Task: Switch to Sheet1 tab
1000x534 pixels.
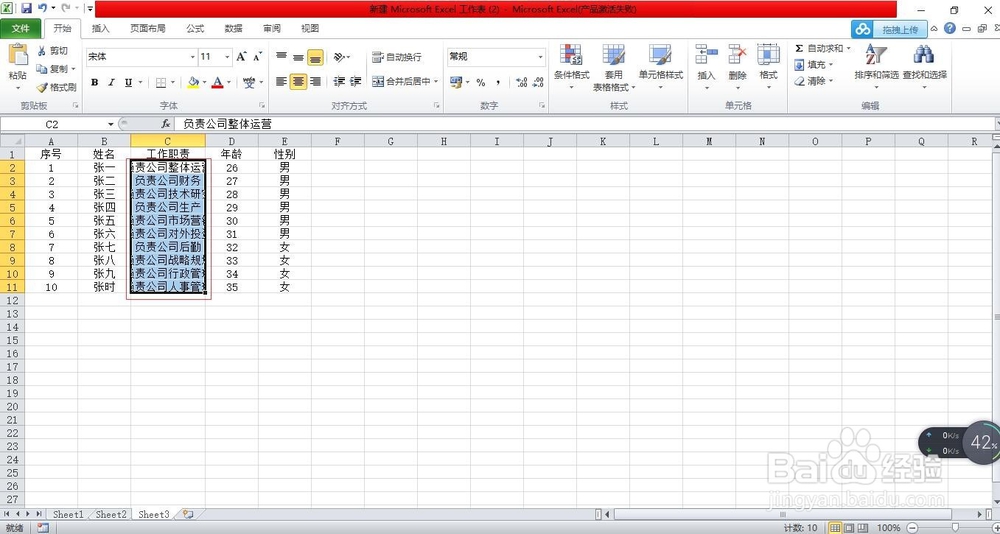Action: tap(68, 514)
